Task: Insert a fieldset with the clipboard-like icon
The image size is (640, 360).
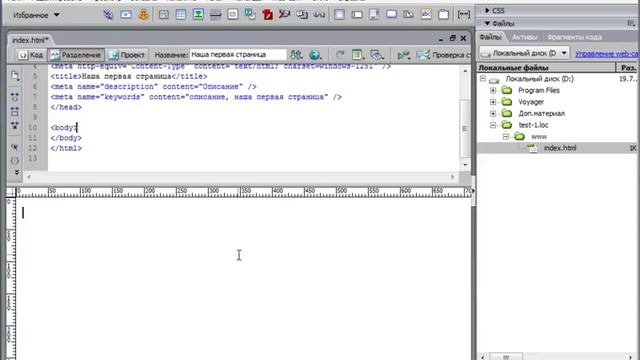Action: 444,15
